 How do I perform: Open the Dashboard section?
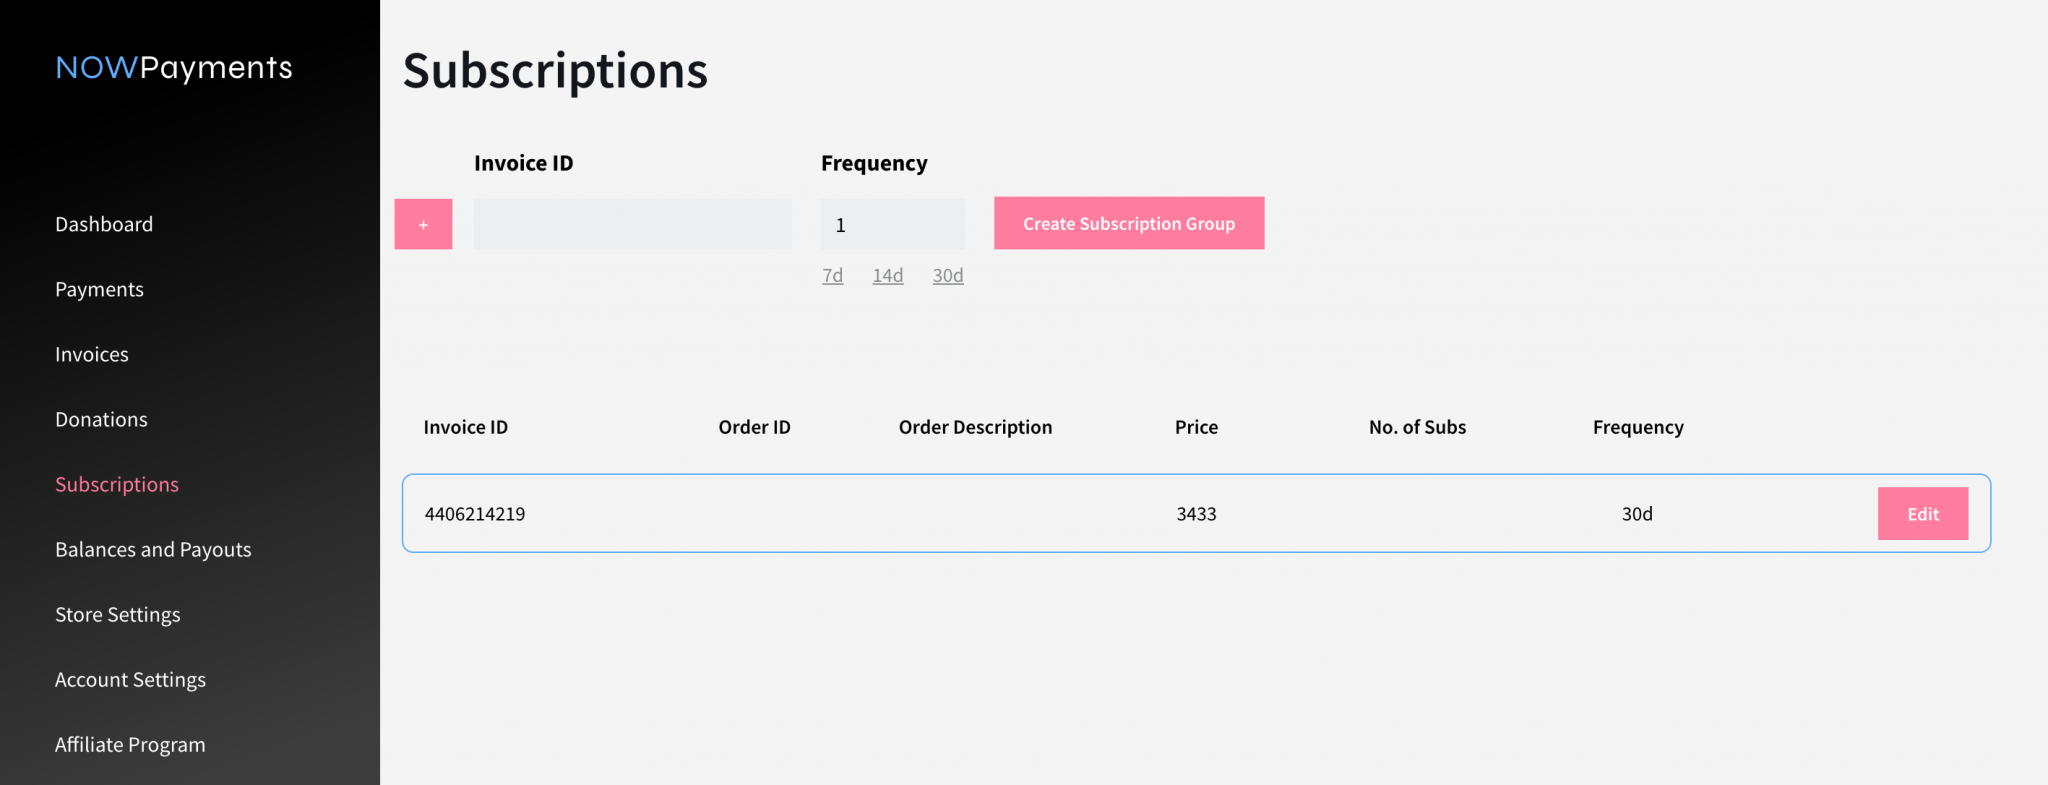click(x=103, y=223)
